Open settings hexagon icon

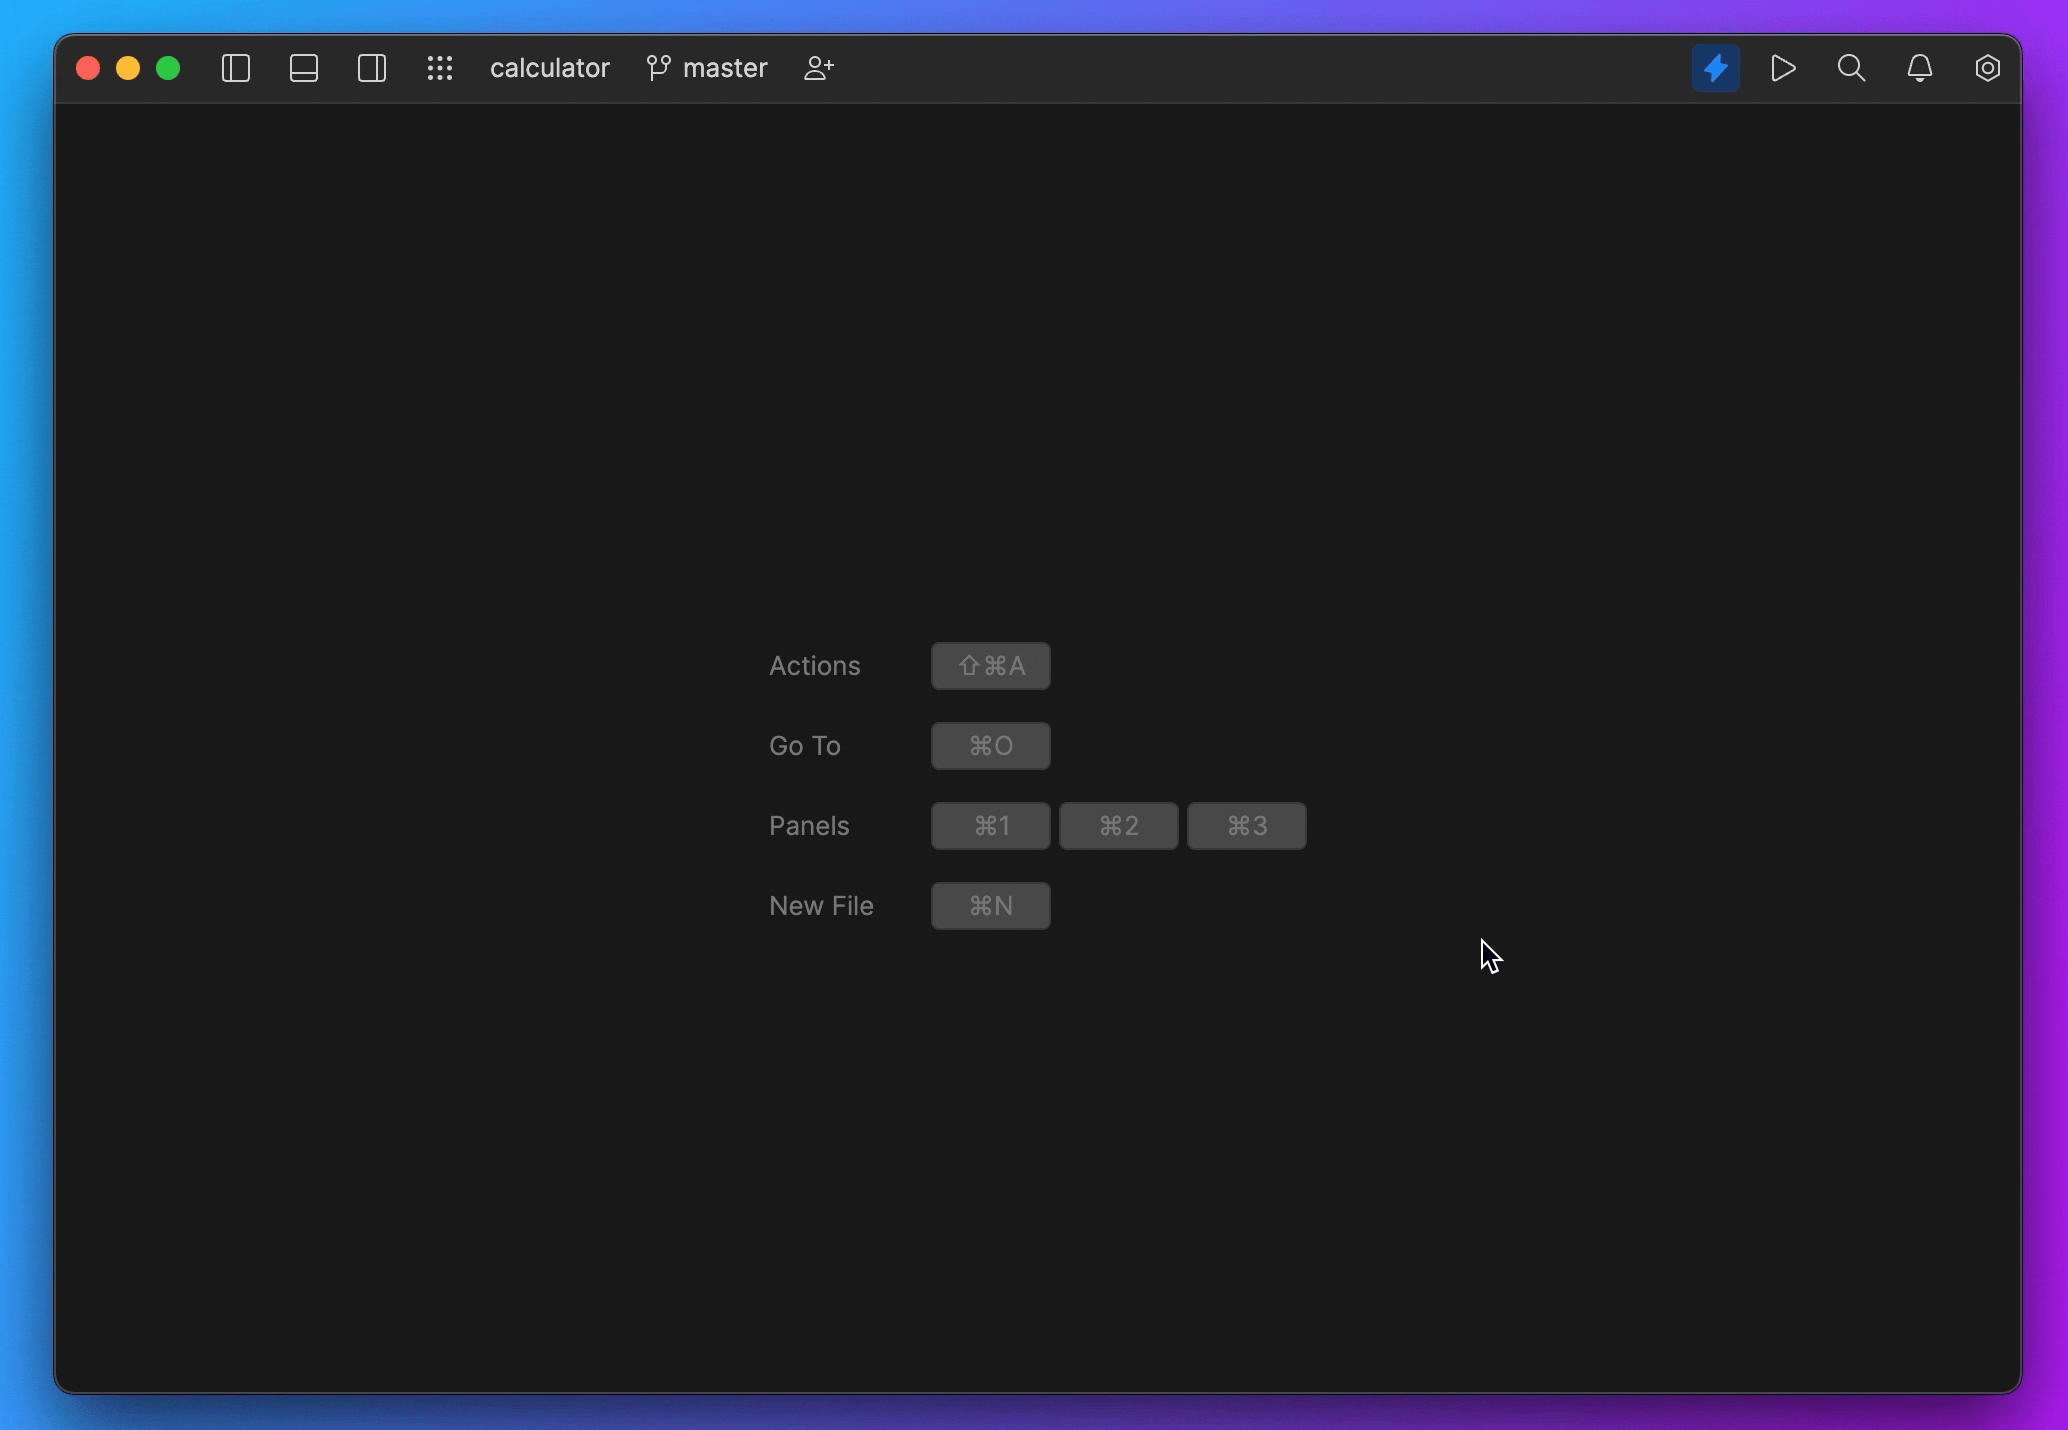tap(1987, 68)
